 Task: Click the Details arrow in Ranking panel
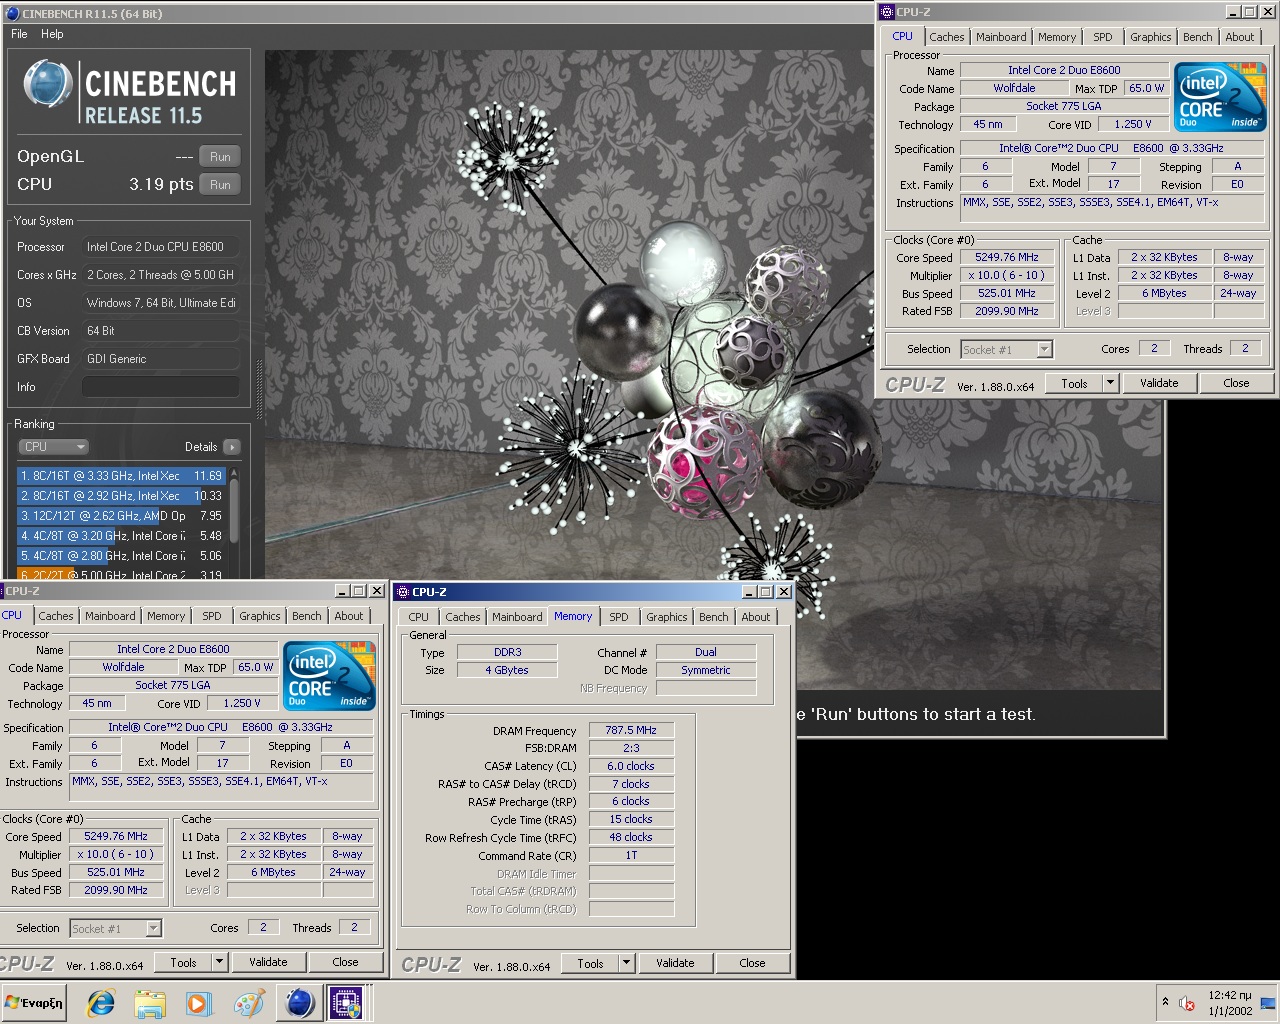(232, 447)
